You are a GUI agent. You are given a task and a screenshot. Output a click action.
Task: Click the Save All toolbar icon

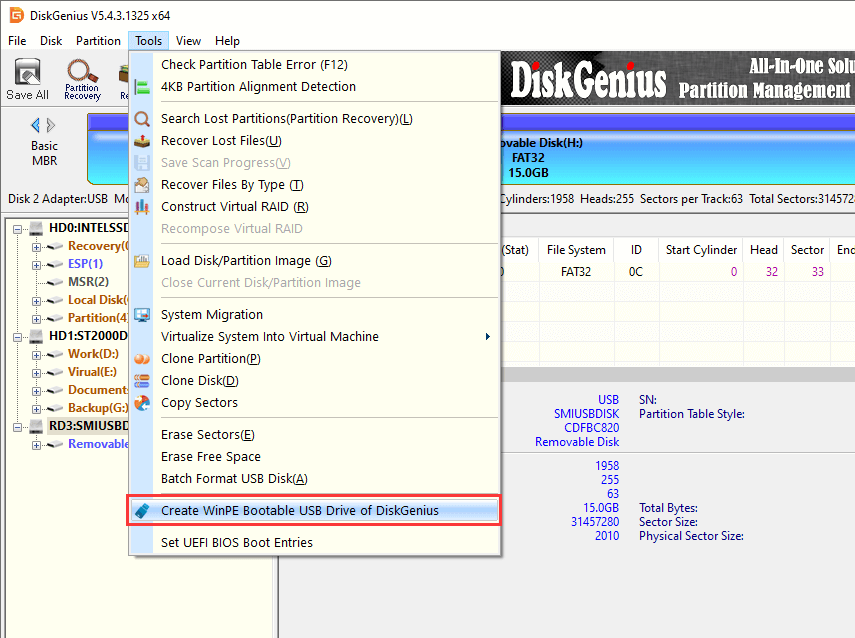click(x=27, y=78)
